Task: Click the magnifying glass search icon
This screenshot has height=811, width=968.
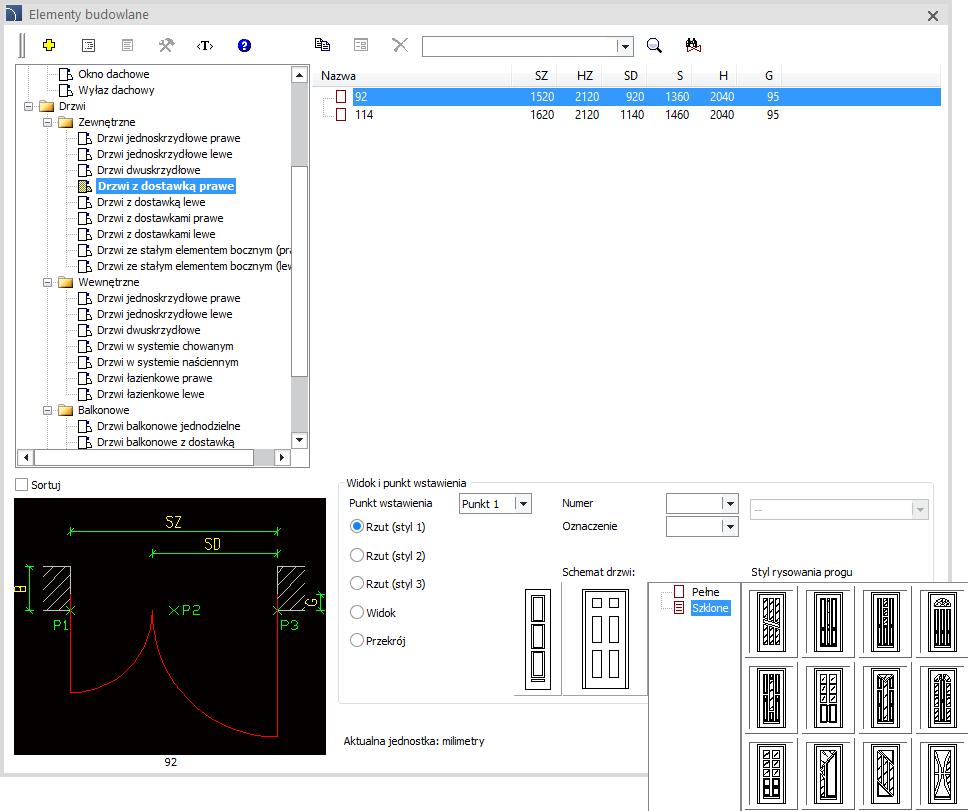Action: [x=654, y=45]
